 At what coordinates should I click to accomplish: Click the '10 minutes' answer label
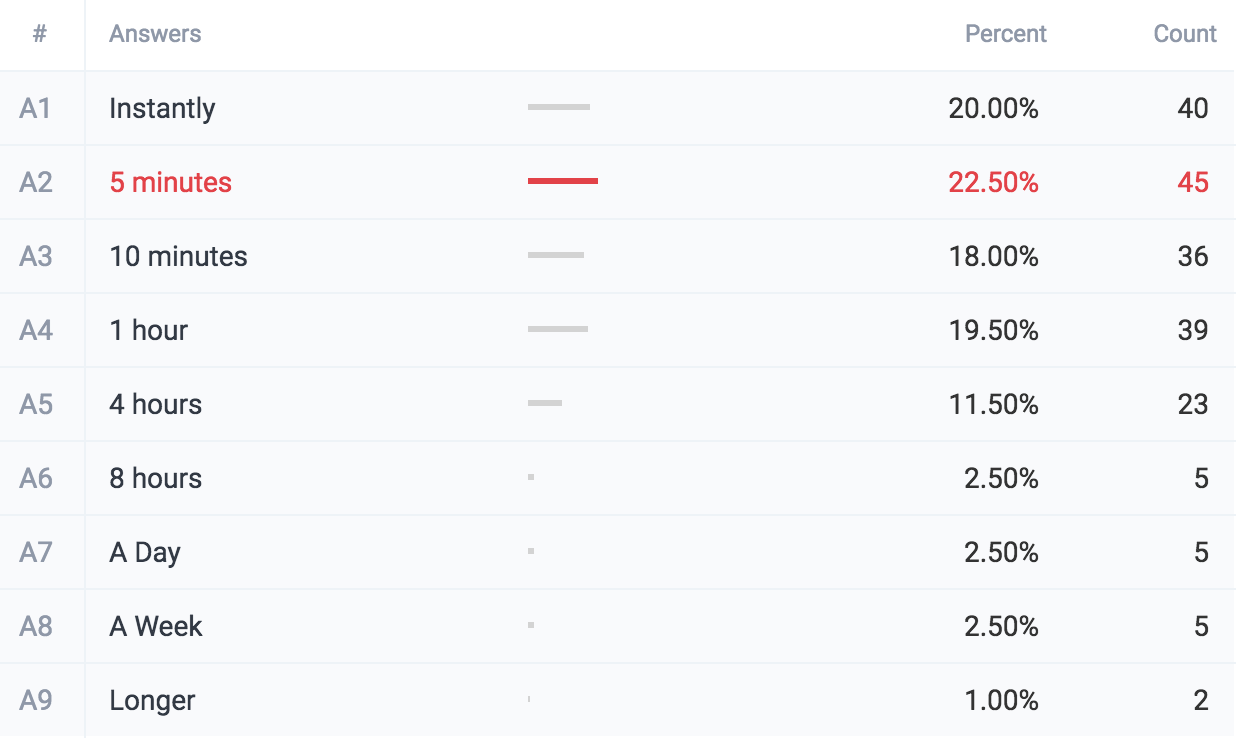coord(178,256)
